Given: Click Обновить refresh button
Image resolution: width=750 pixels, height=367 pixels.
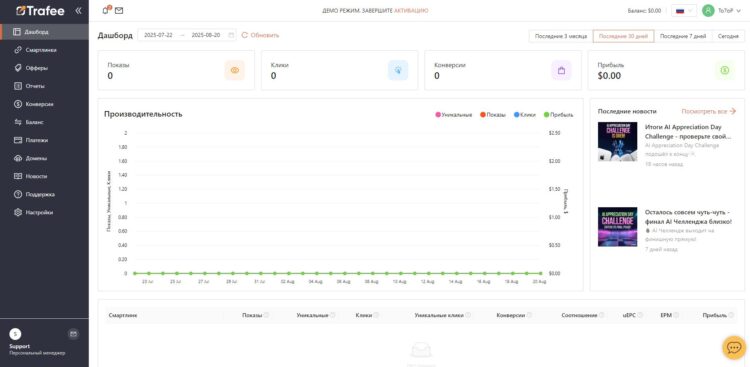Looking at the screenshot, I should (260, 35).
